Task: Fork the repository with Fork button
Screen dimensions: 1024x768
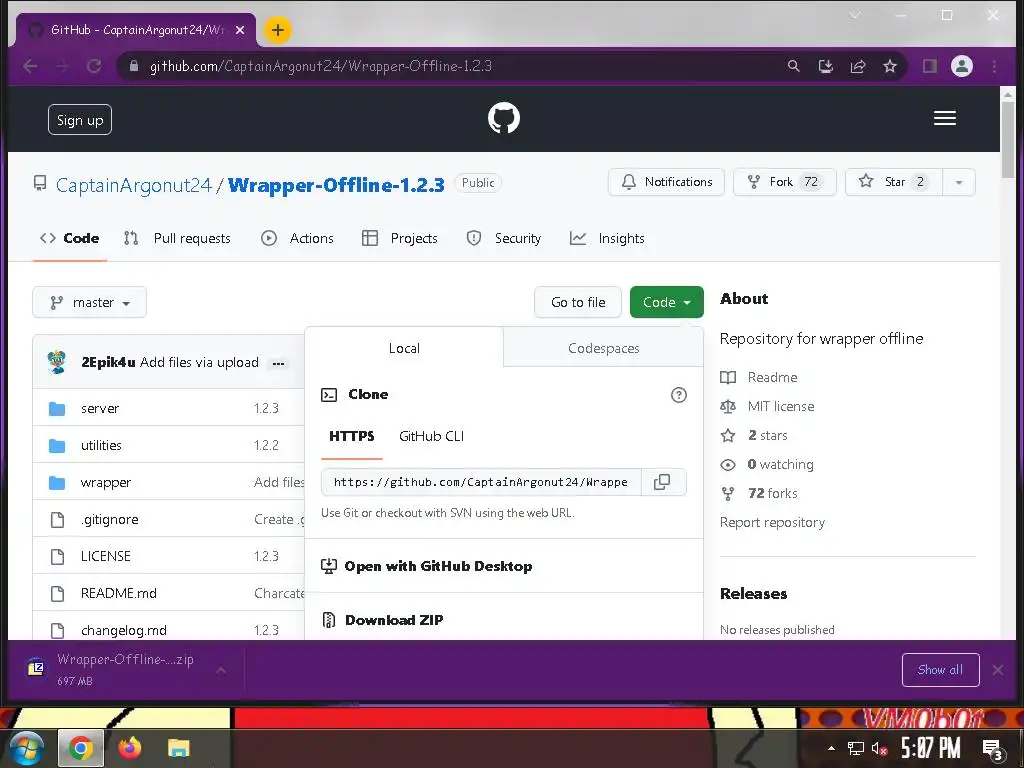Action: click(784, 182)
